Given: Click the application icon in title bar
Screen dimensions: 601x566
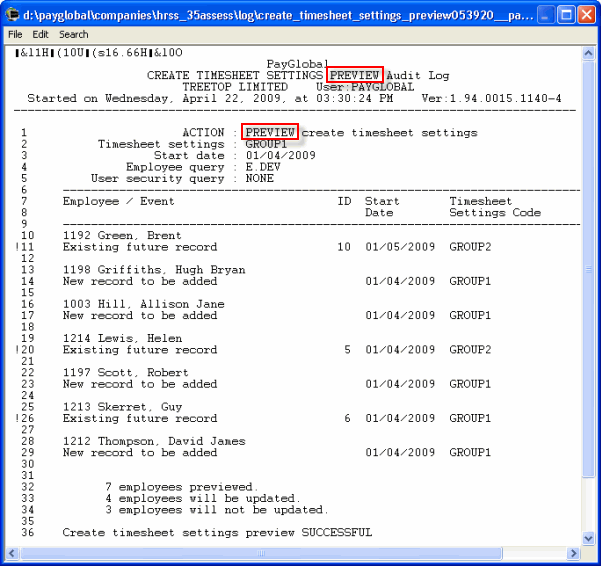Looking at the screenshot, I should [x=12, y=15].
